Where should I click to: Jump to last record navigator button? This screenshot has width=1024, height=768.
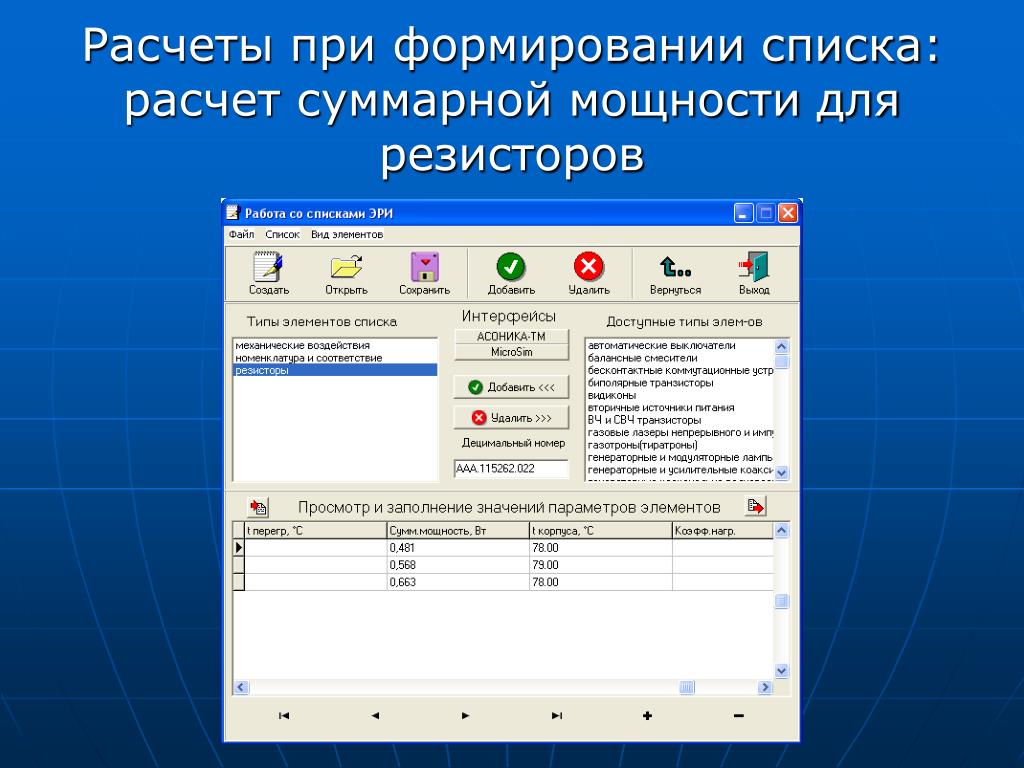pos(556,716)
